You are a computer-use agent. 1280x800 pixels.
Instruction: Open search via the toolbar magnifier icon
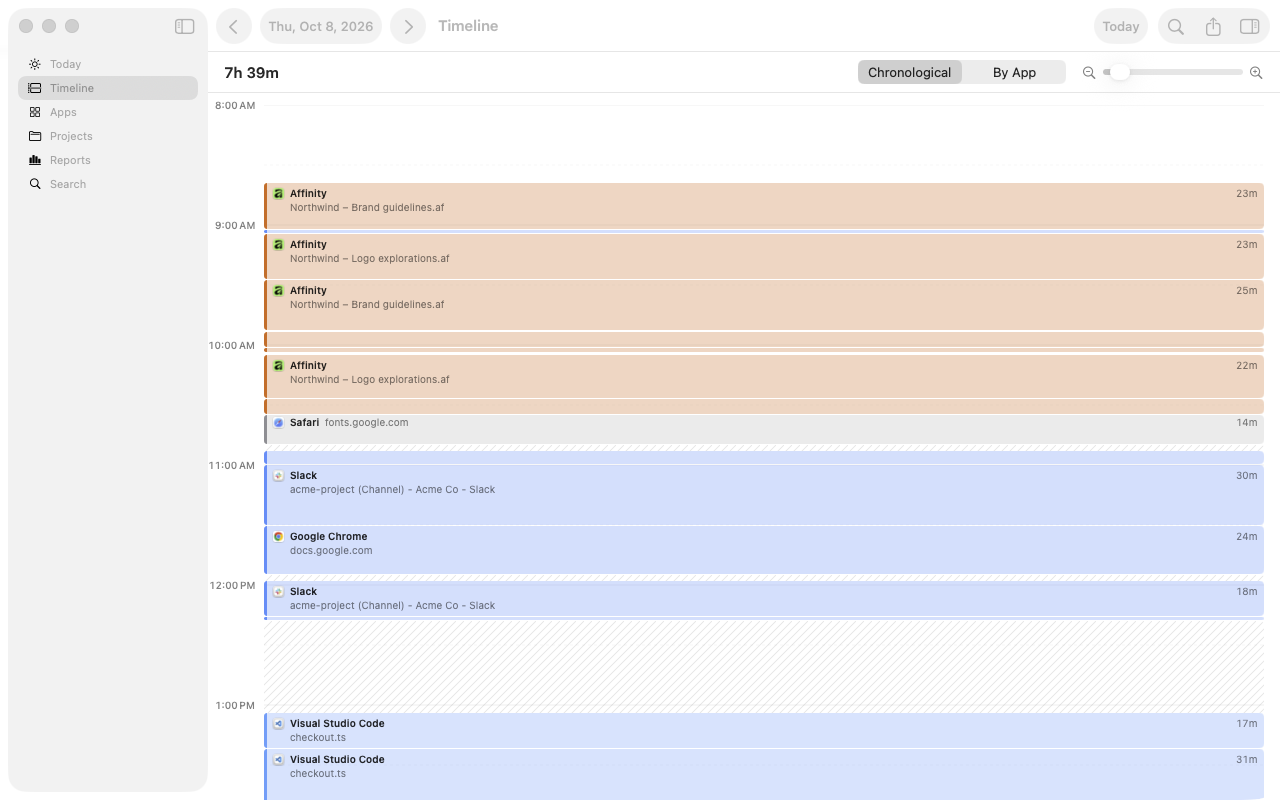pos(1176,27)
